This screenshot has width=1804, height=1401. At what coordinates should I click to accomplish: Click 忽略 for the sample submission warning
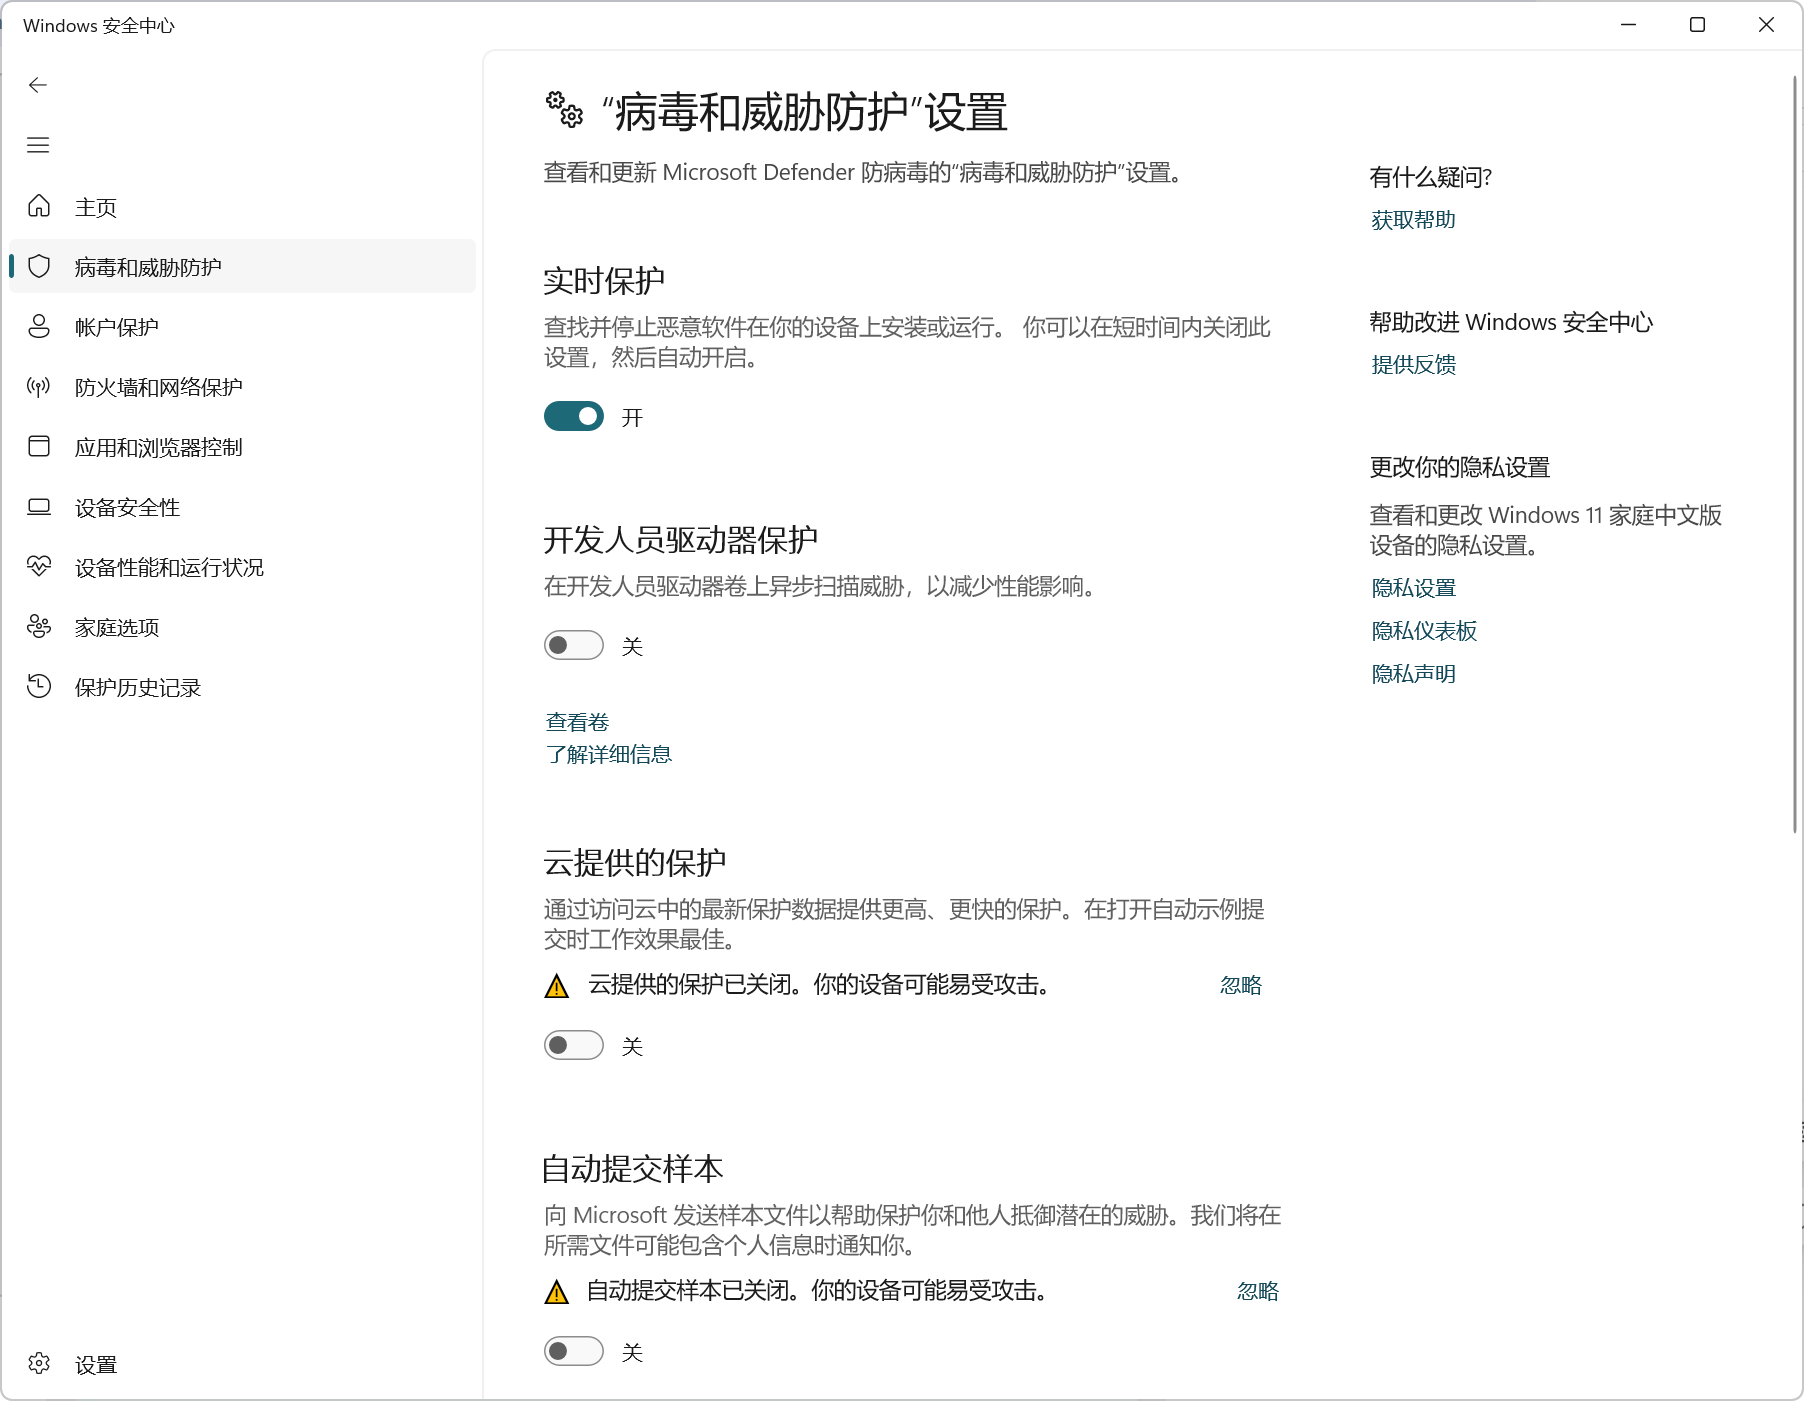coord(1258,1291)
